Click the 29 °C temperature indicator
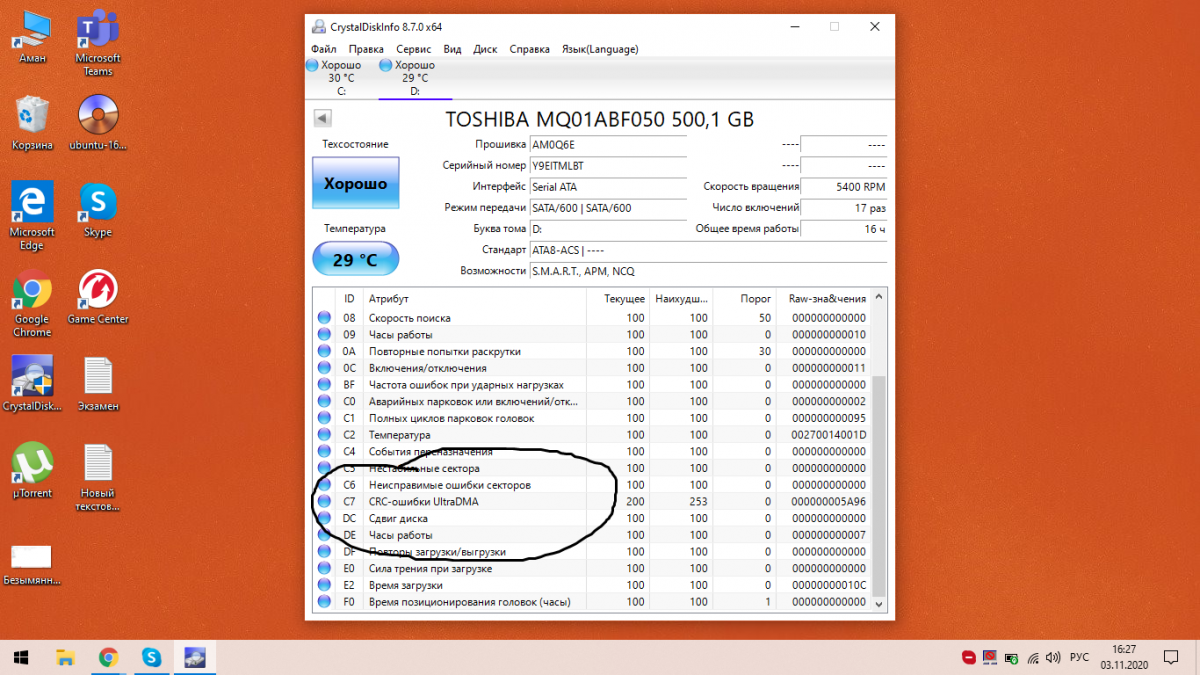The image size is (1200, 675). [x=355, y=260]
